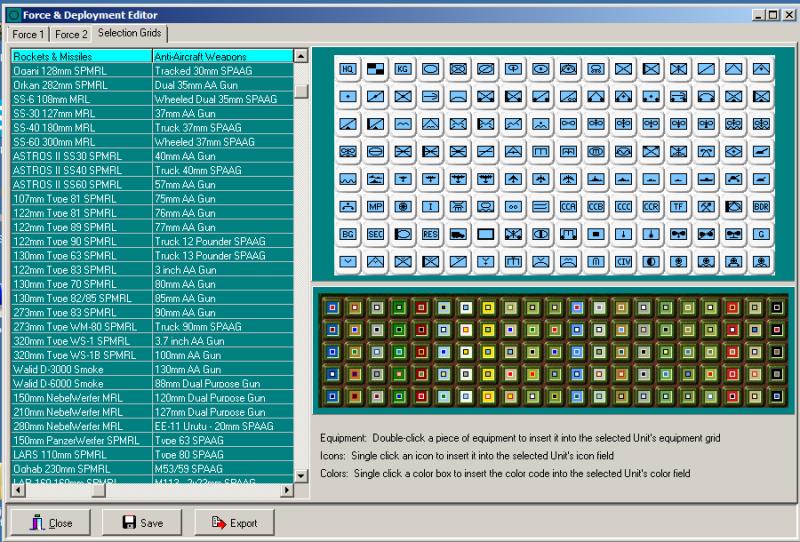Image resolution: width=800 pixels, height=542 pixels.
Task: Choose the TF task force icon
Action: 678,207
